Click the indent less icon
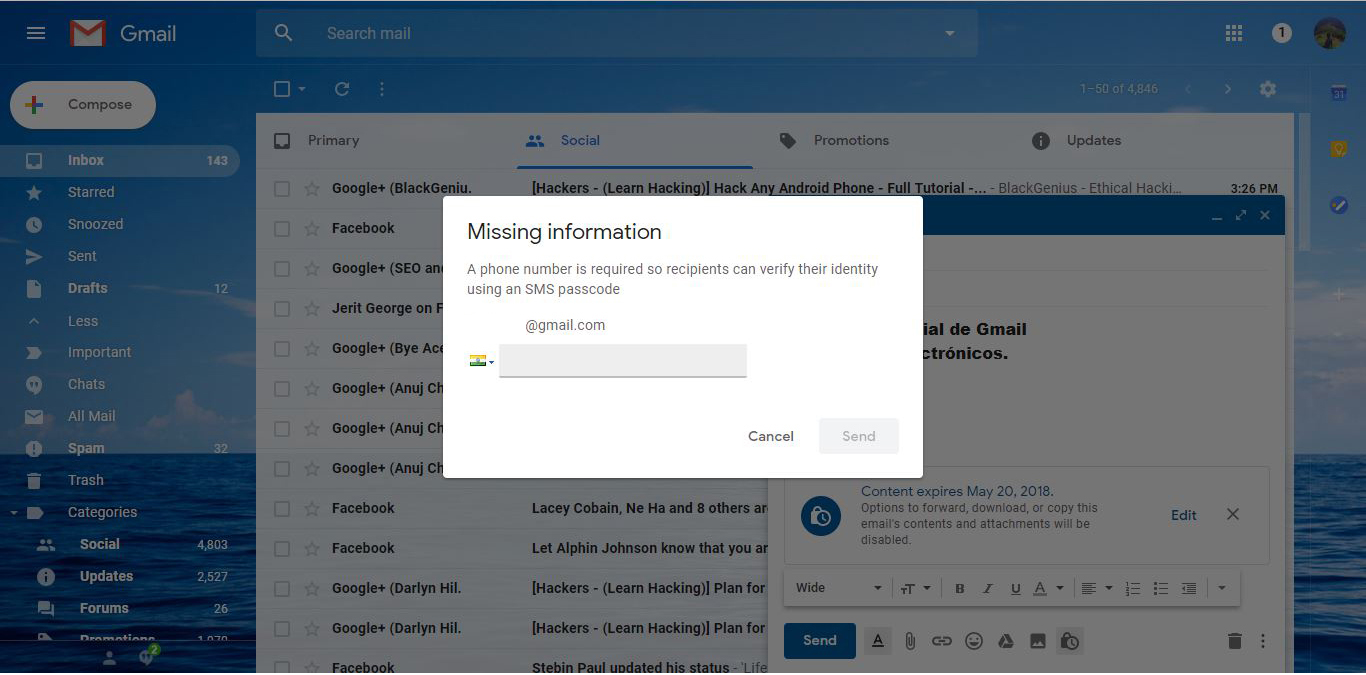The image size is (1366, 675). pos(1189,588)
